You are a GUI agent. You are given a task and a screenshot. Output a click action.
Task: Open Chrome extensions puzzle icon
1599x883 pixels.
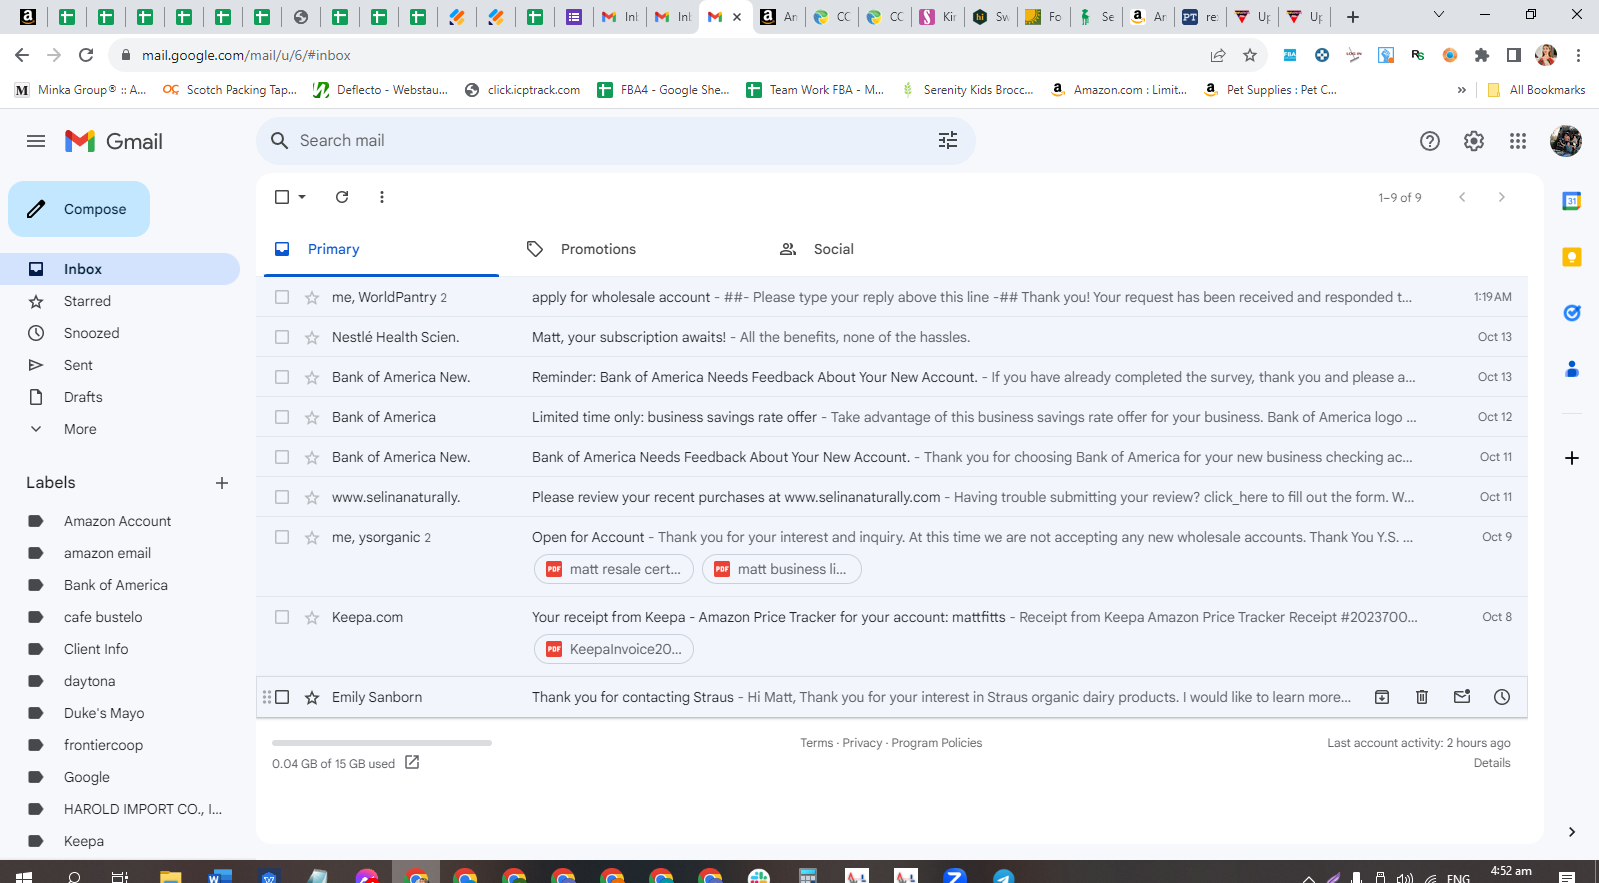(x=1482, y=55)
